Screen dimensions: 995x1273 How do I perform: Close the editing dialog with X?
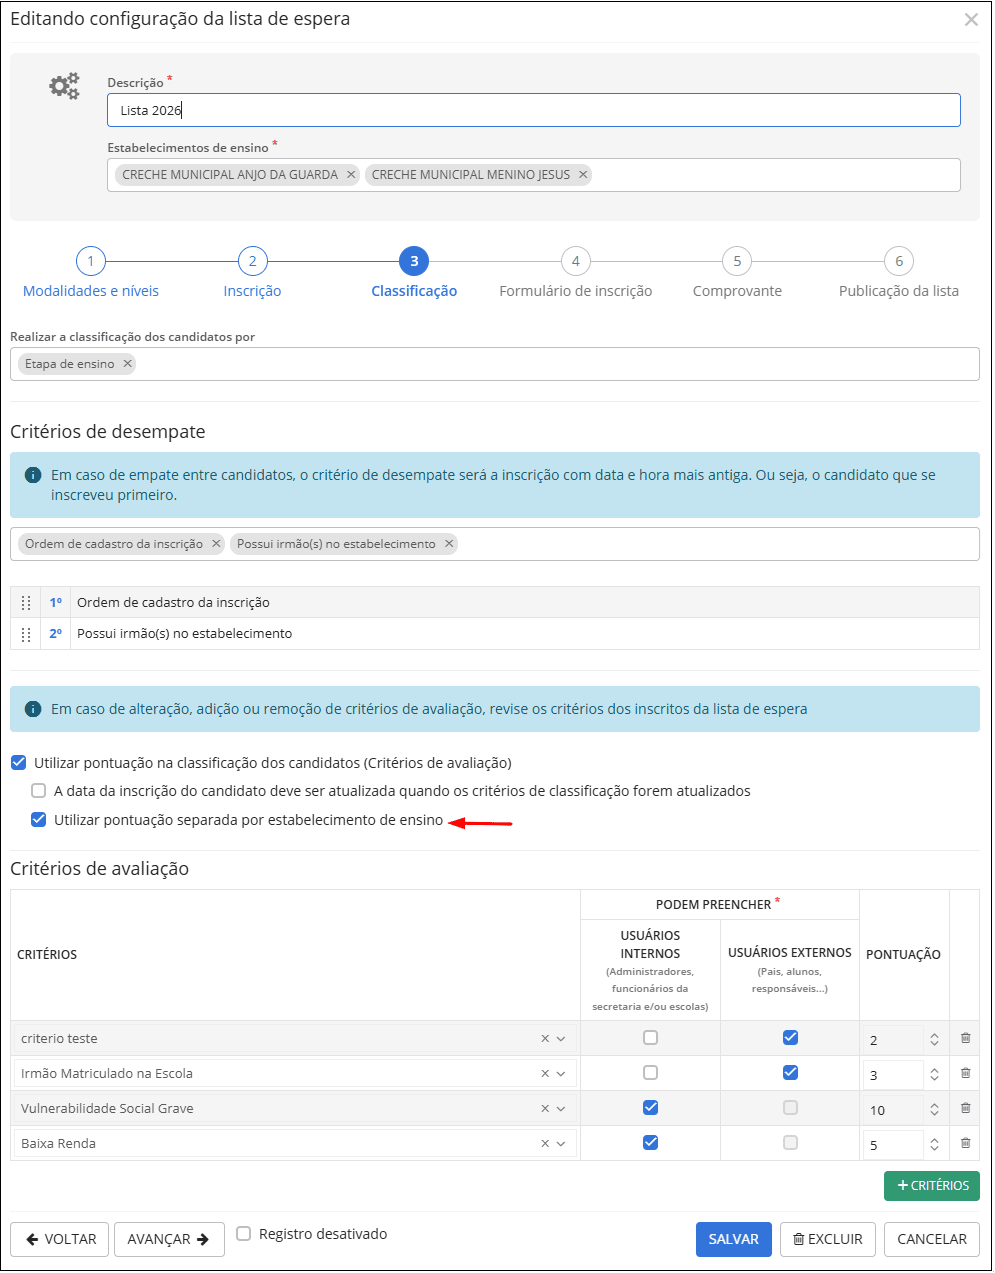(971, 19)
